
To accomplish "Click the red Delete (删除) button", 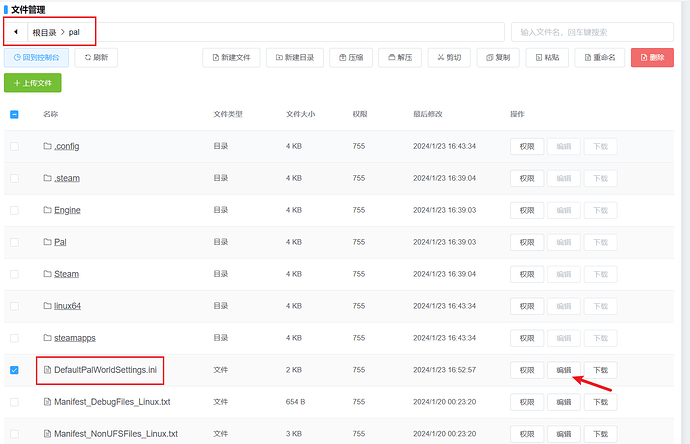I will pyautogui.click(x=652, y=58).
